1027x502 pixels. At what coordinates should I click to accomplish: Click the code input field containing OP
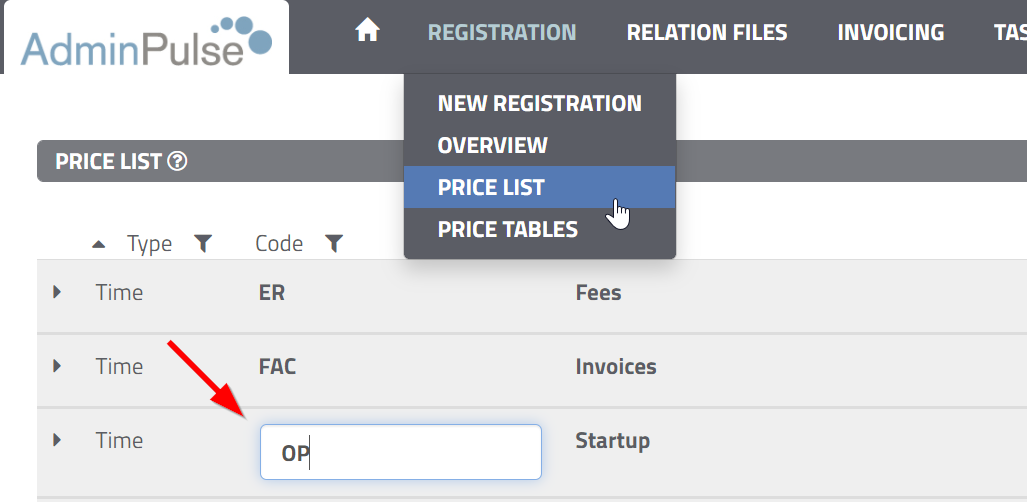[401, 452]
